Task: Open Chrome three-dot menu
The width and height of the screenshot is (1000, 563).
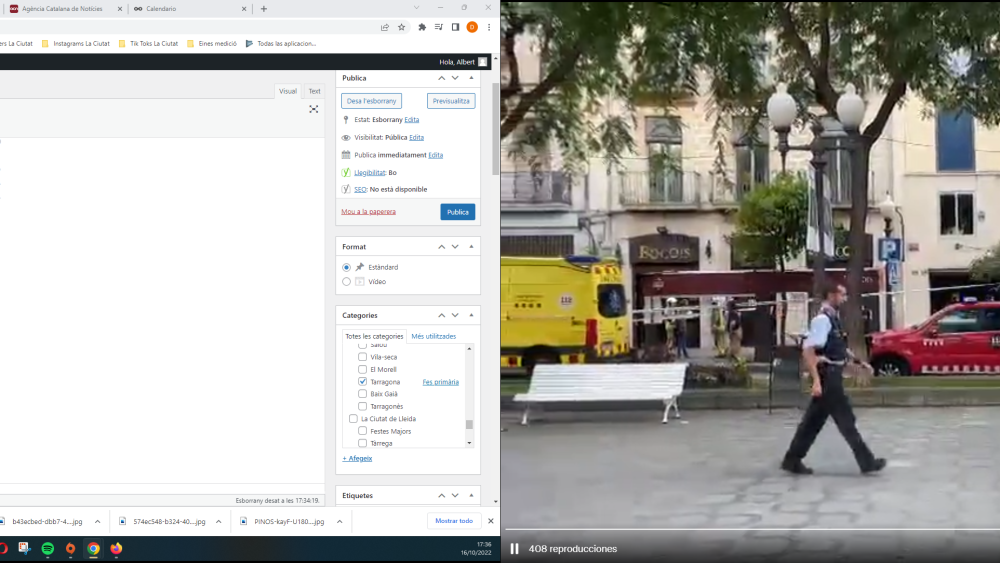Action: tap(489, 27)
